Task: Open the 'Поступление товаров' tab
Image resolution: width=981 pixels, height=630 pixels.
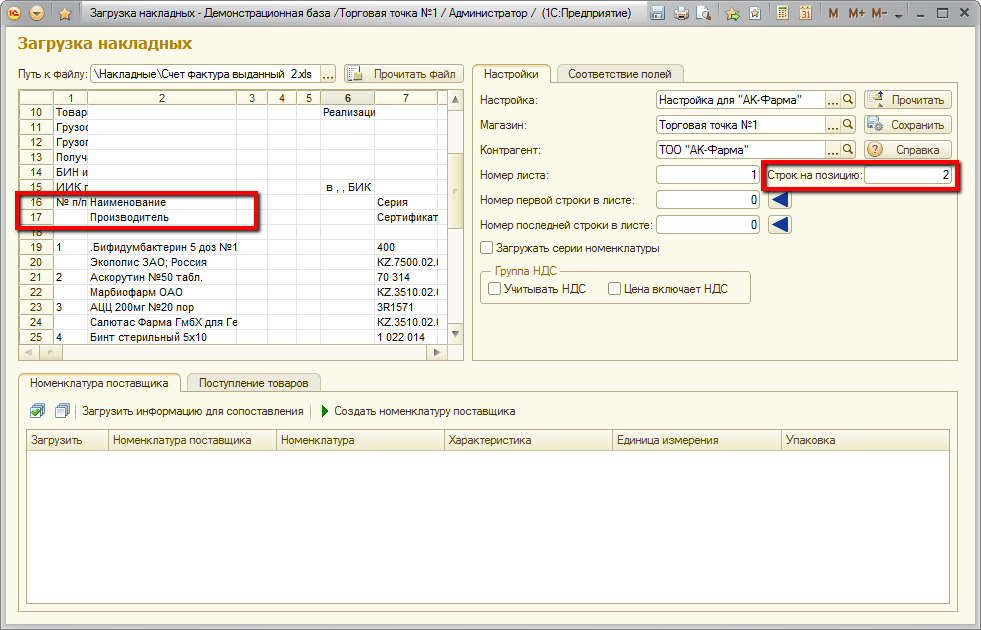Action: pyautogui.click(x=254, y=382)
